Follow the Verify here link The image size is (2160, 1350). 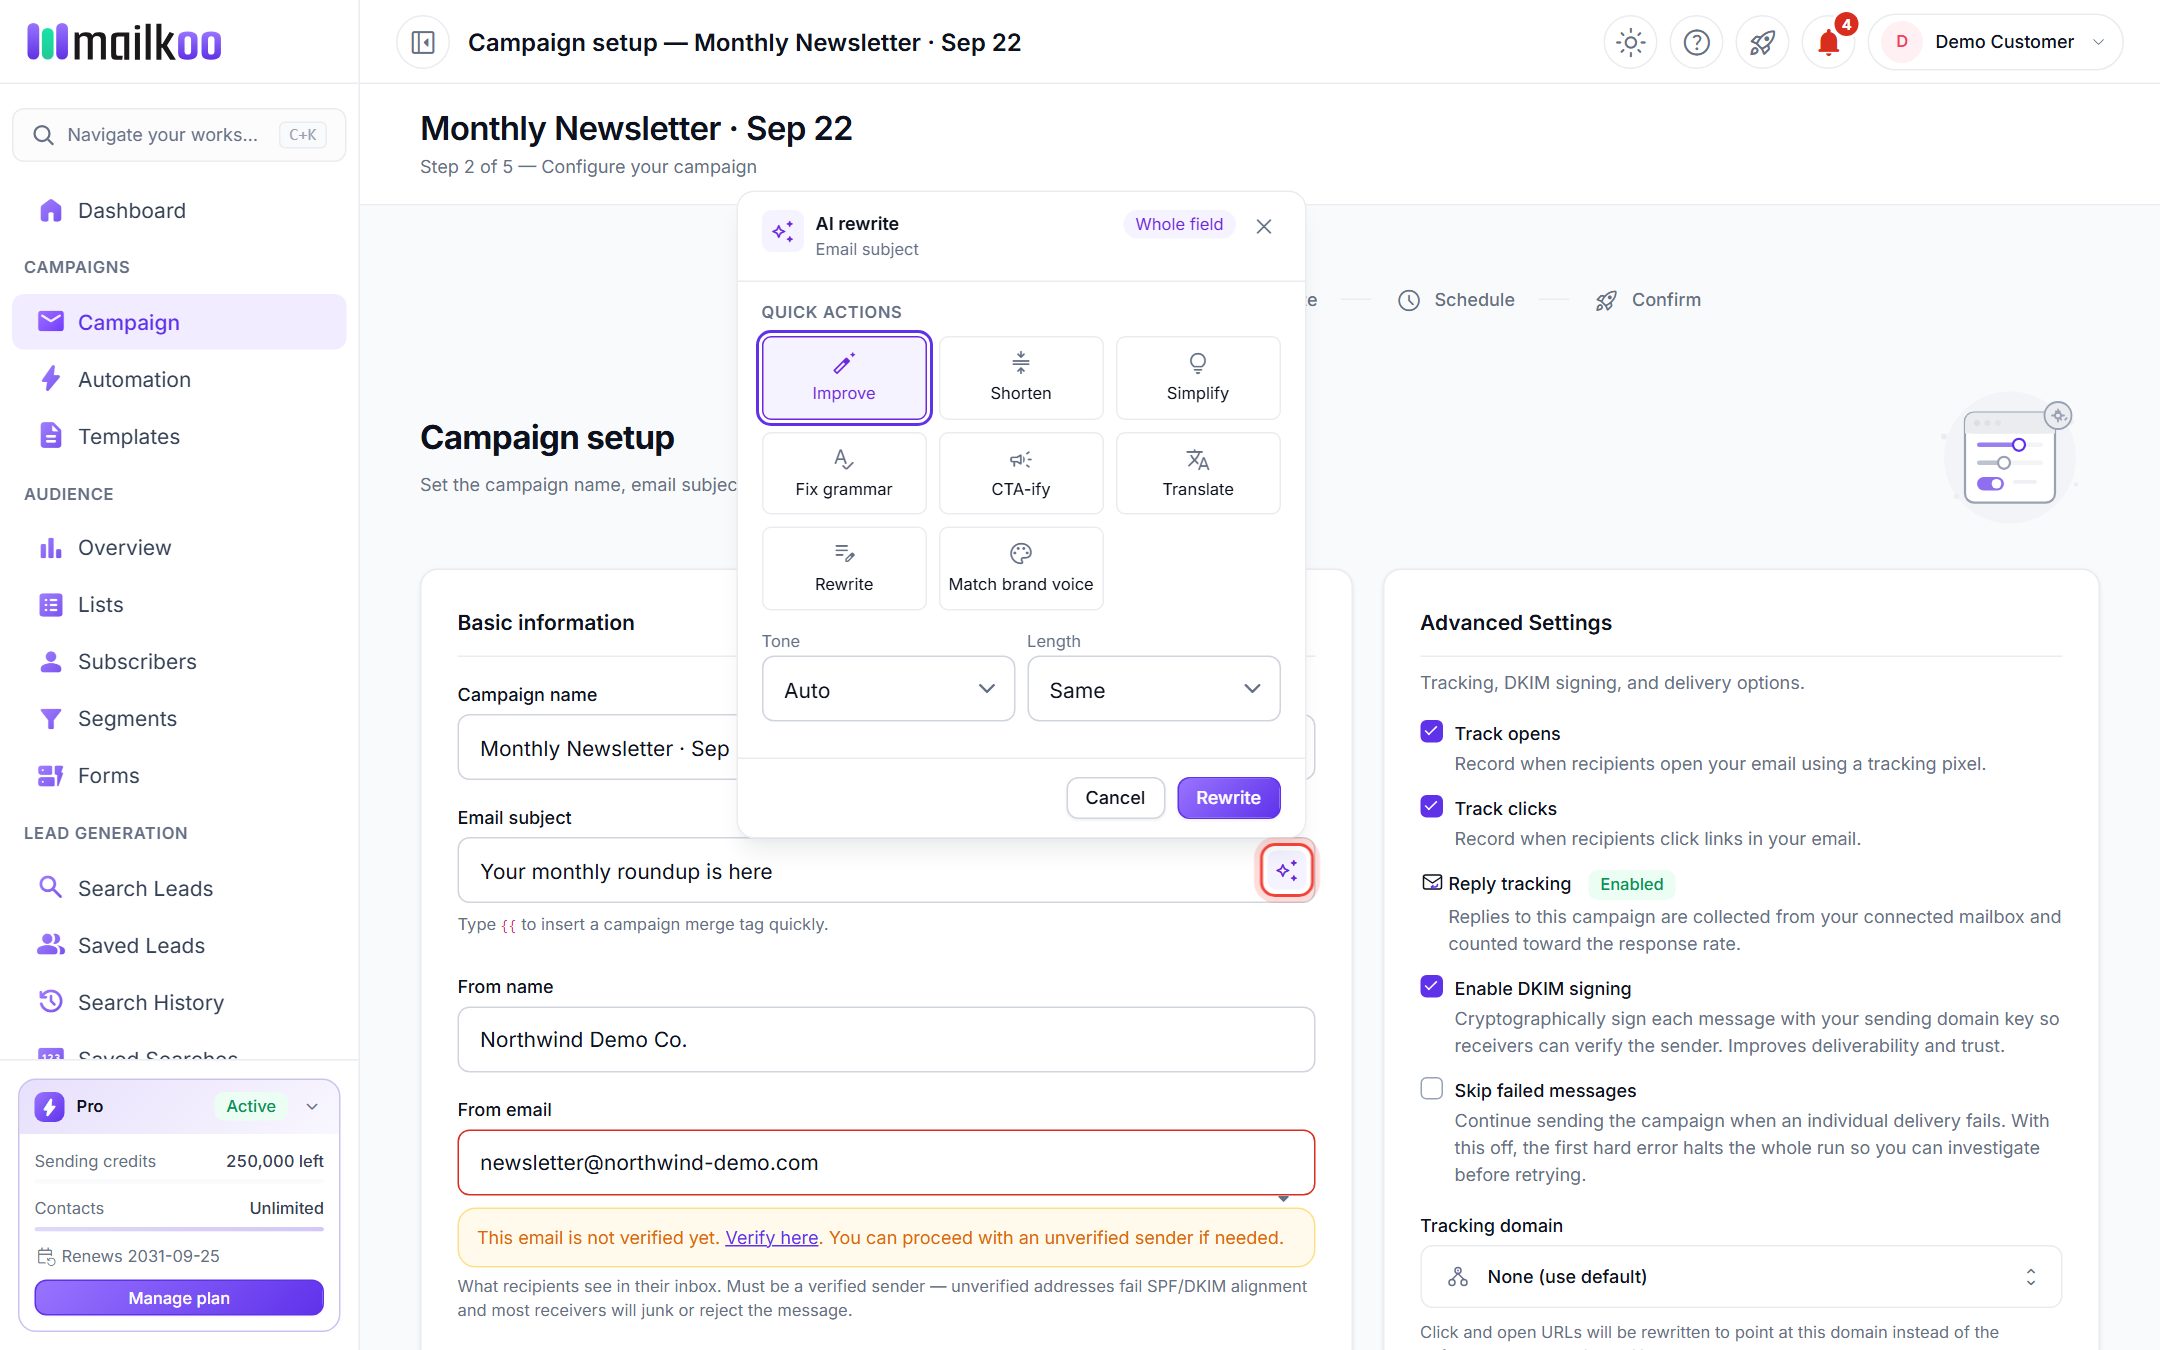[x=771, y=1238]
